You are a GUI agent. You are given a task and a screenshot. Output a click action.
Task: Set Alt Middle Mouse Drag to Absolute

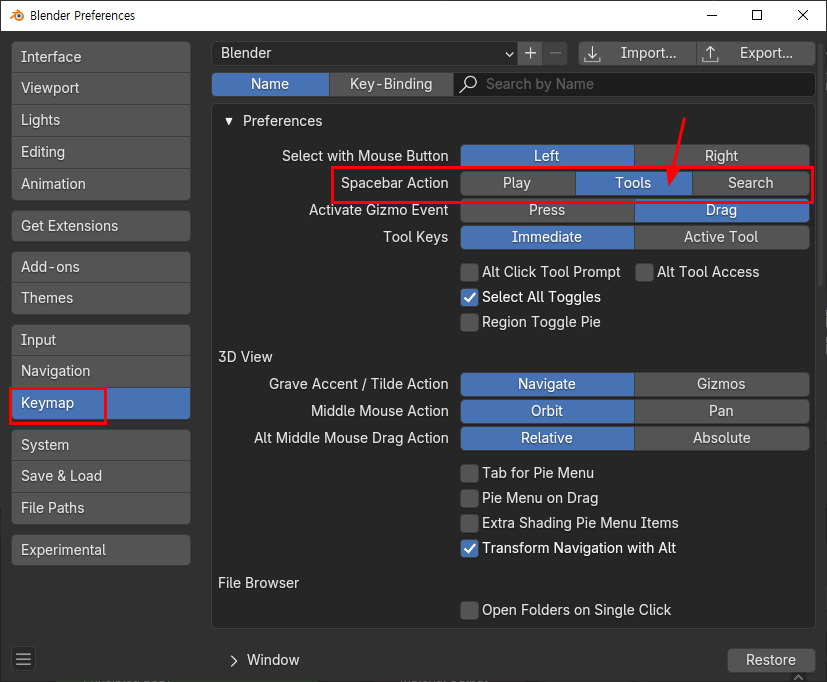pyautogui.click(x=722, y=438)
